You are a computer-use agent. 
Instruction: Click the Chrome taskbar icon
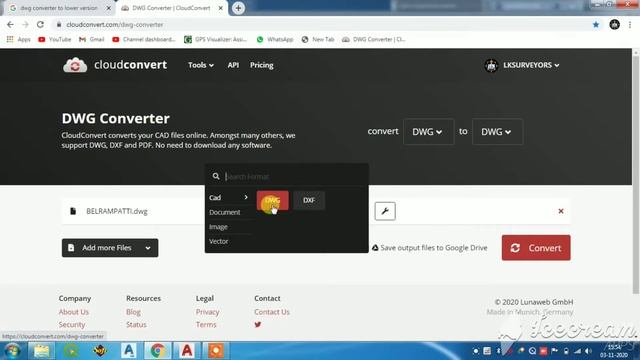(158, 351)
